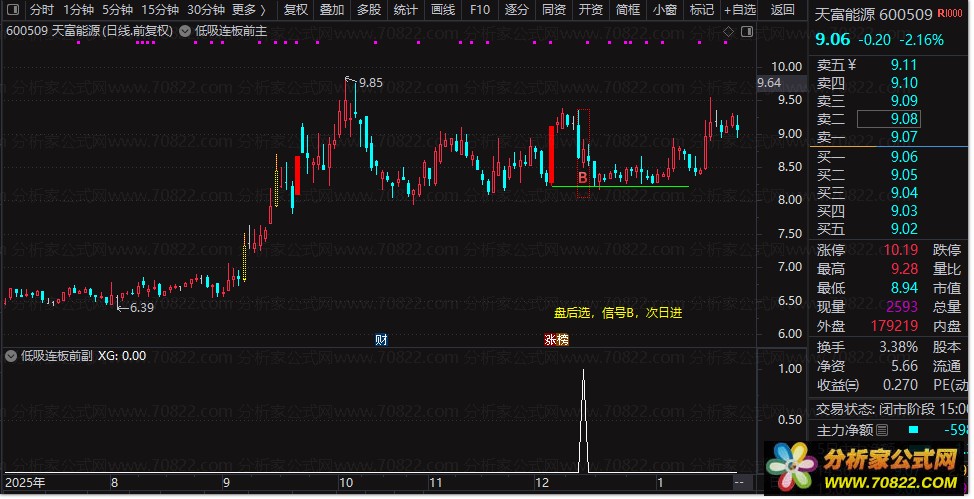Click the 标记 mark button
Image resolution: width=974 pixels, height=499 pixels.
[x=701, y=10]
